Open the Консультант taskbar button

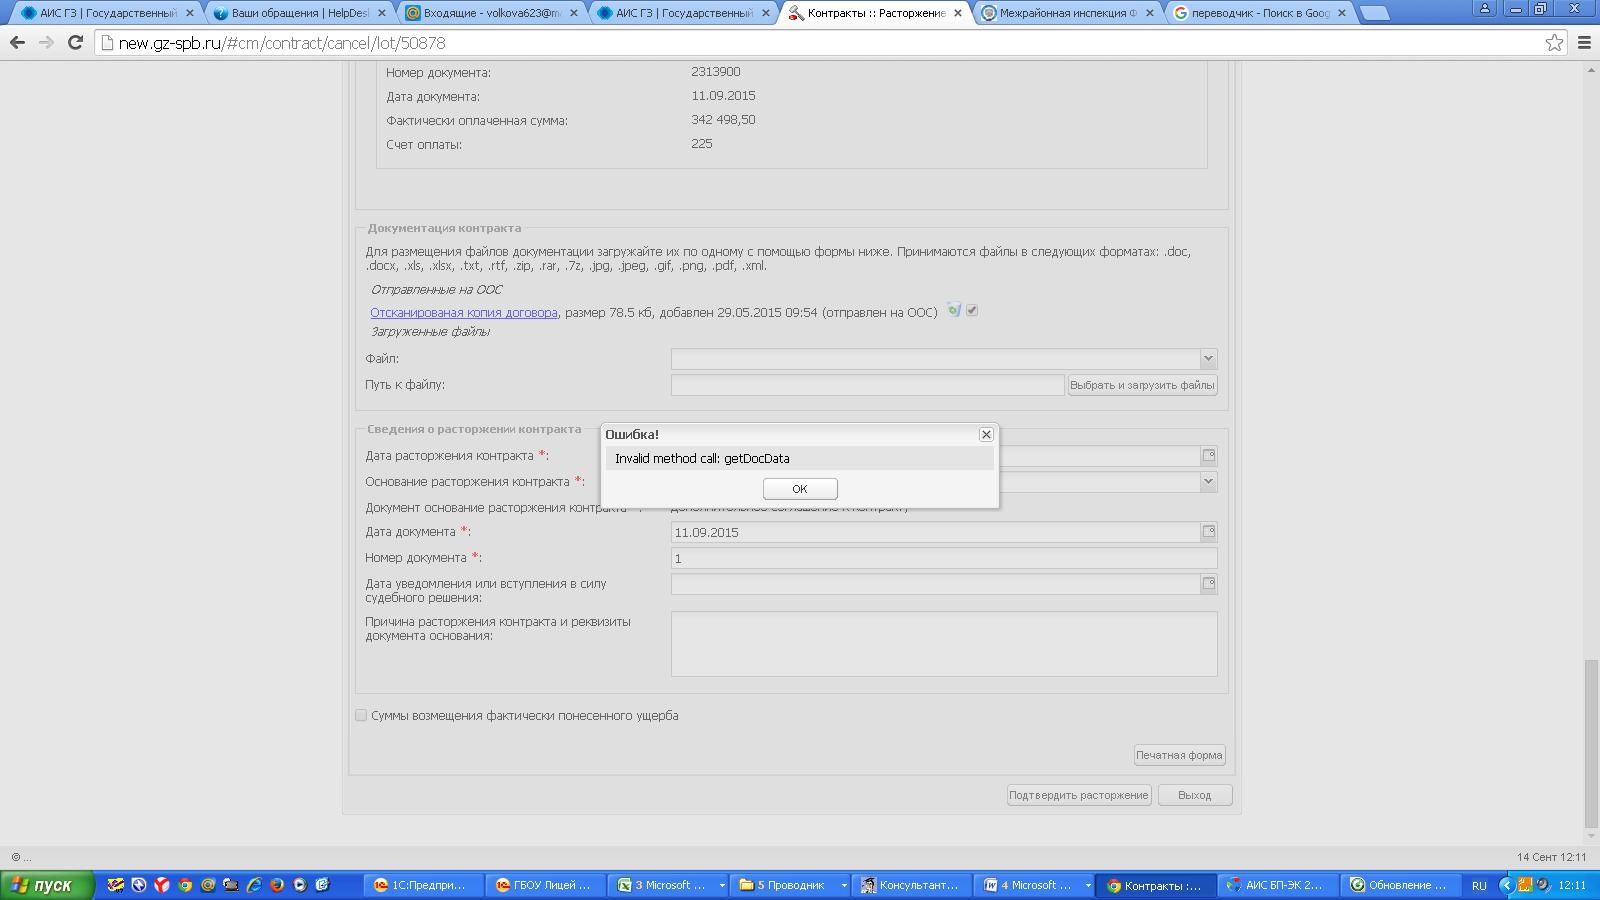pyautogui.click(x=913, y=885)
